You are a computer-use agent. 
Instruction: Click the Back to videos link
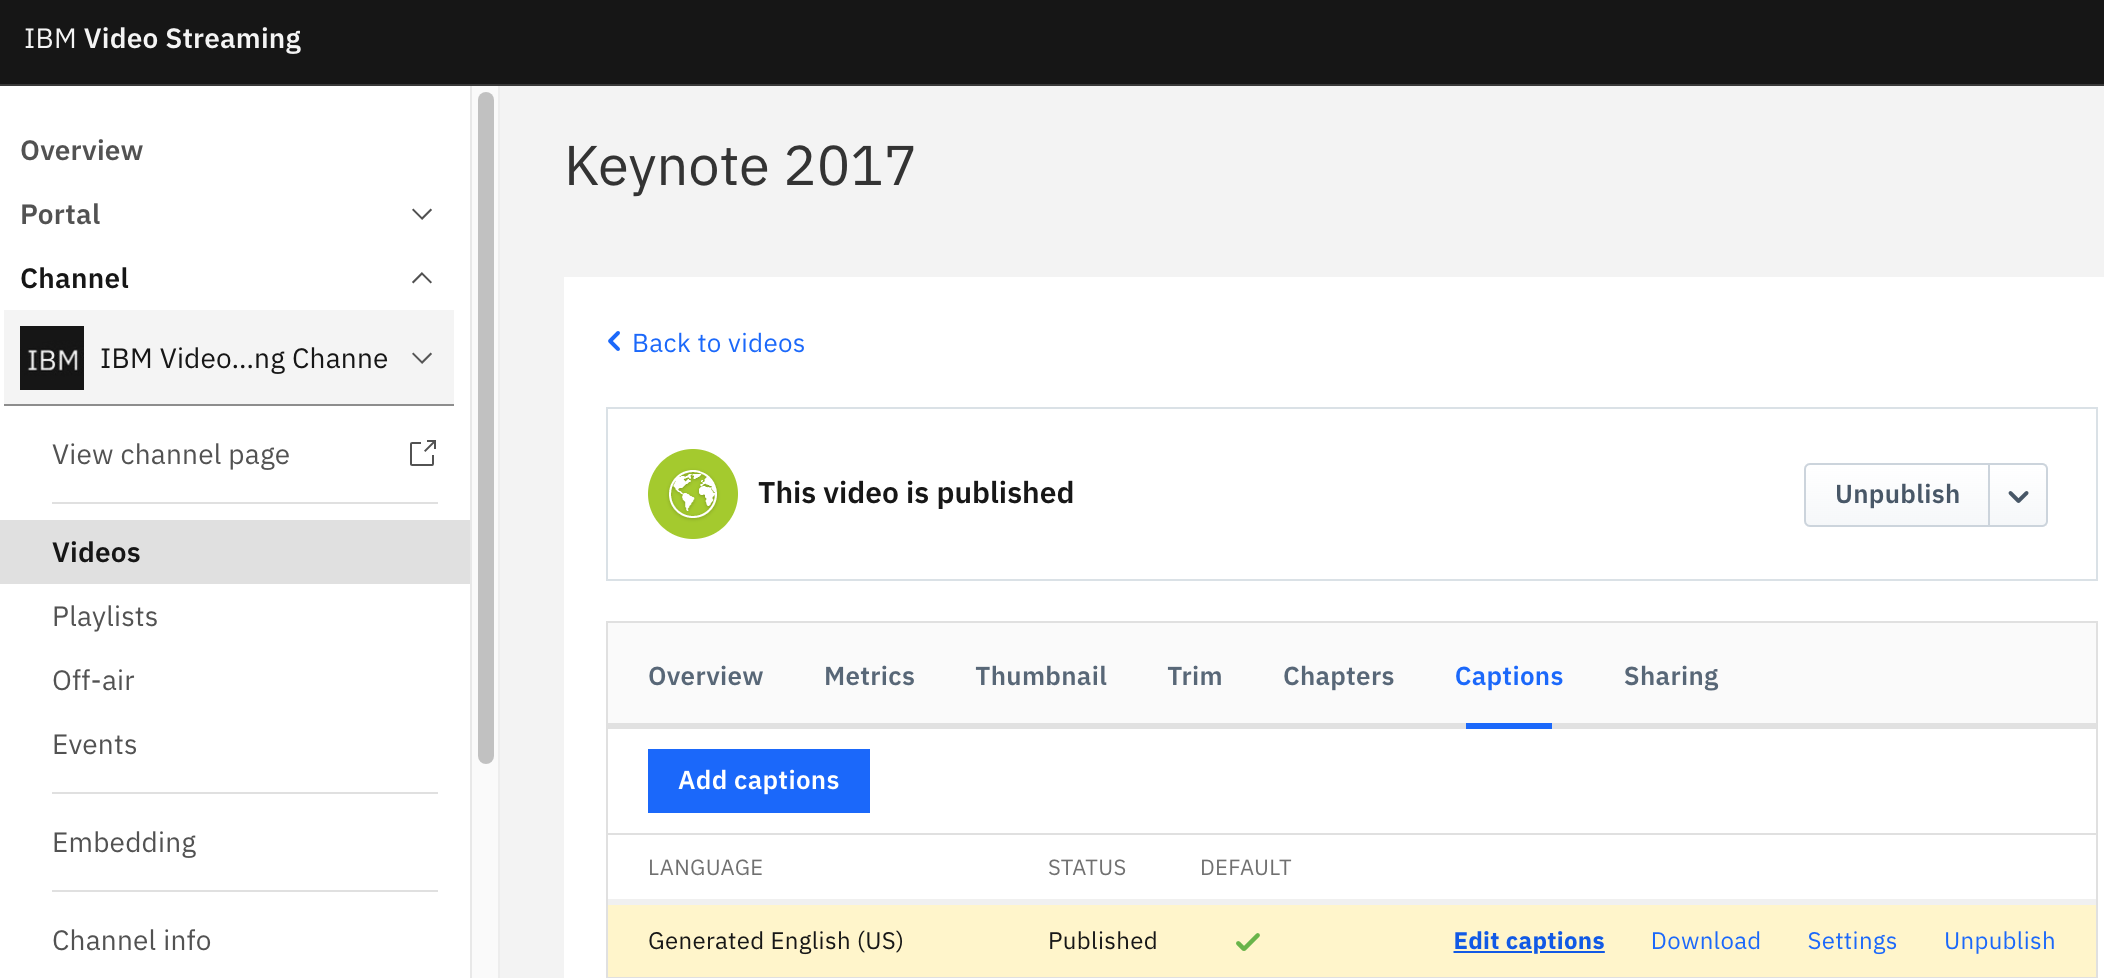(x=718, y=343)
